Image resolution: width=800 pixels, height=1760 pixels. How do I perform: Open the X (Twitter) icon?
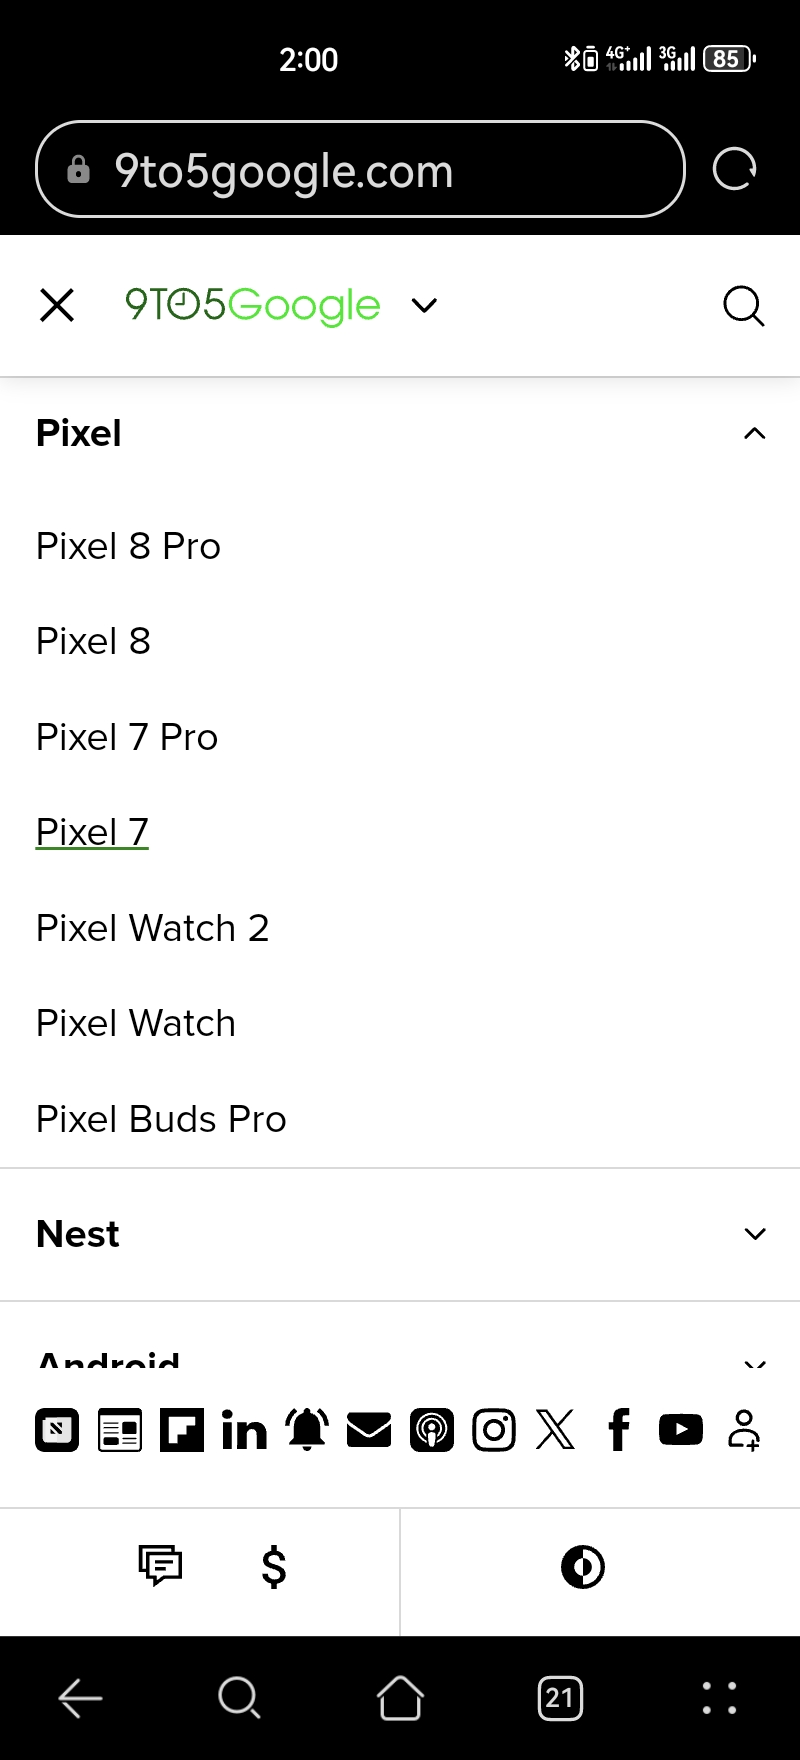pyautogui.click(x=556, y=1430)
